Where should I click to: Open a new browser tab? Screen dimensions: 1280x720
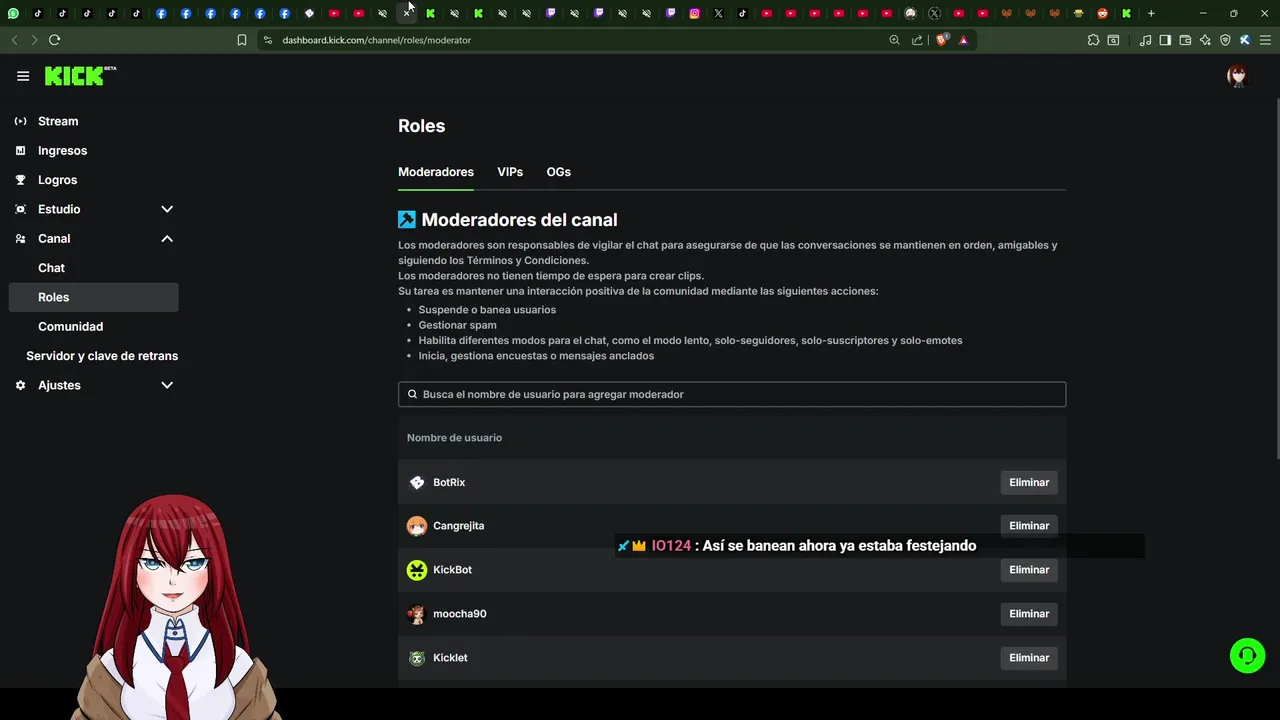coord(1151,13)
